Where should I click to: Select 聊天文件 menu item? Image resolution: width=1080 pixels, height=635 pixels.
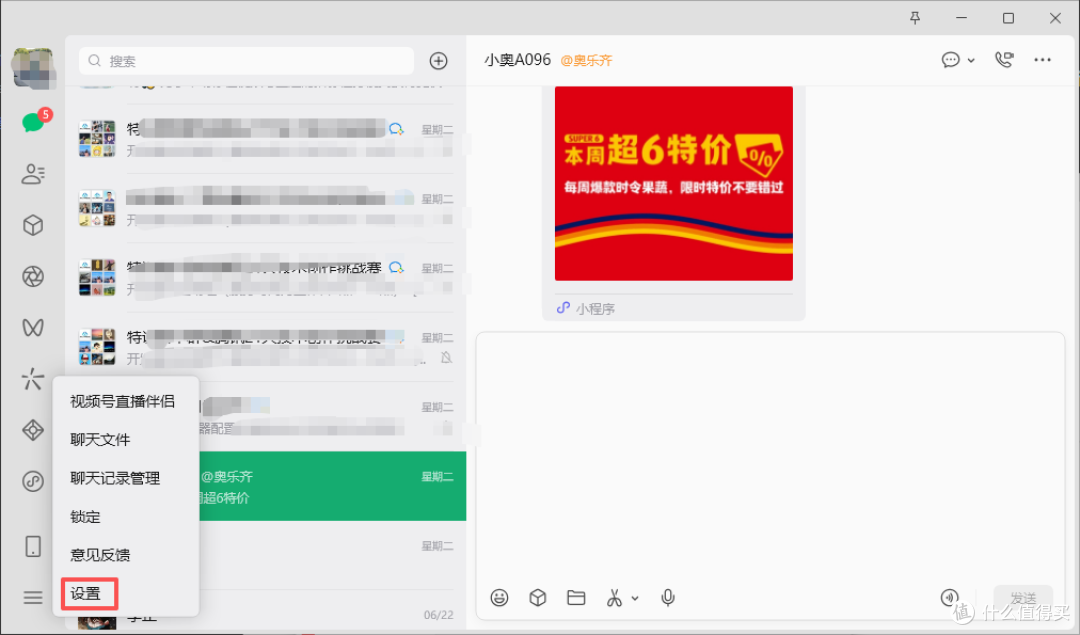click(101, 439)
